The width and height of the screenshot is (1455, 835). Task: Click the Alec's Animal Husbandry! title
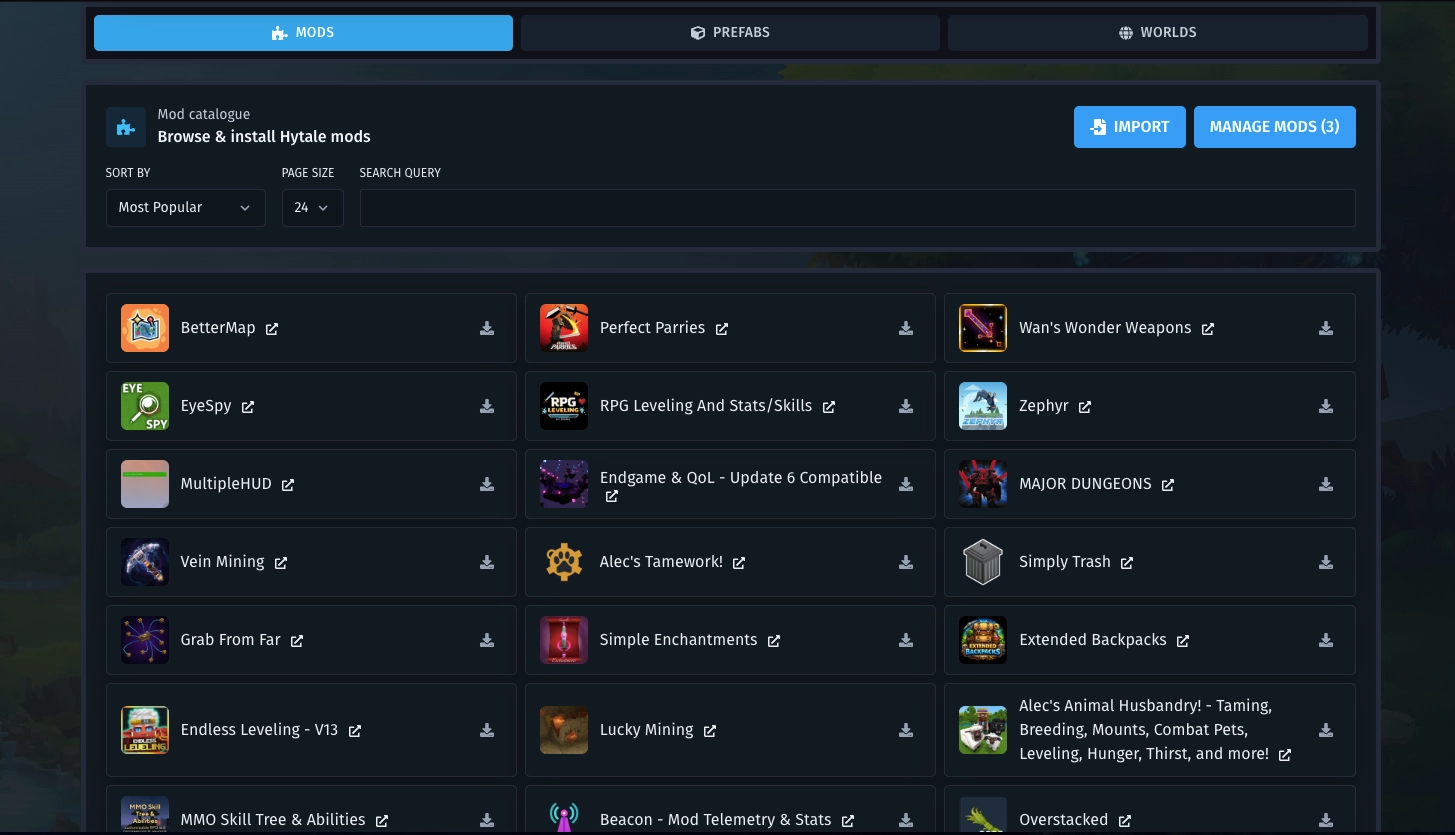point(1145,730)
